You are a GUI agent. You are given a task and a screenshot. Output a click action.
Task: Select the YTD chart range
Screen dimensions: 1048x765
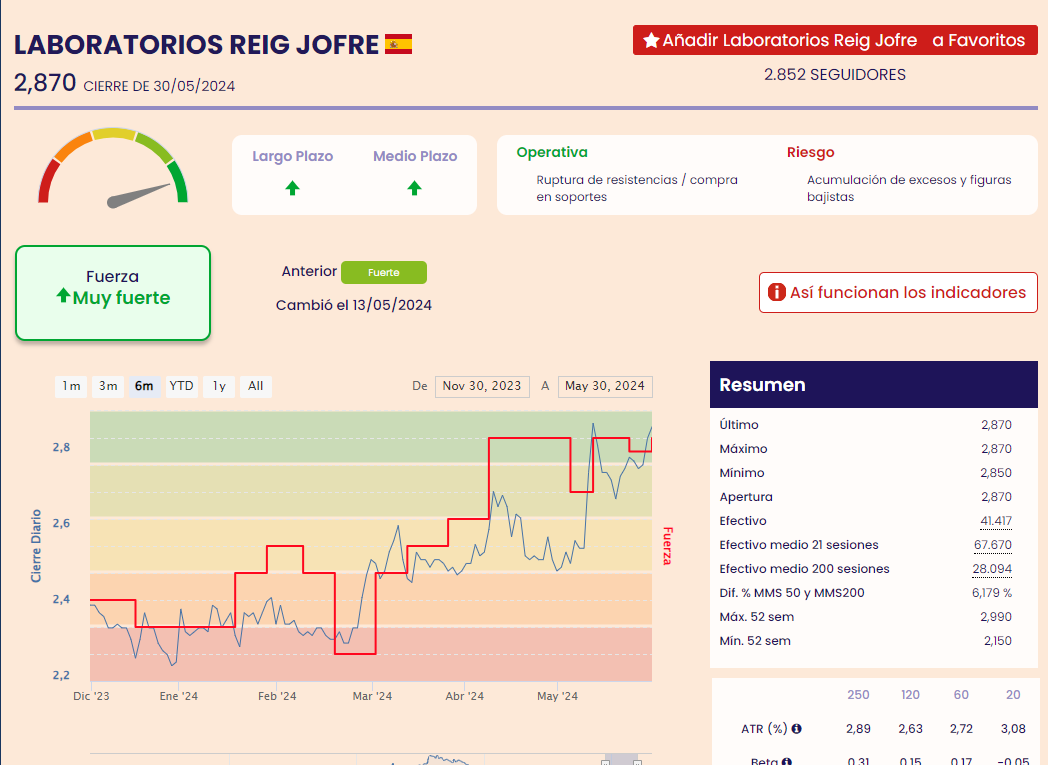click(x=181, y=386)
